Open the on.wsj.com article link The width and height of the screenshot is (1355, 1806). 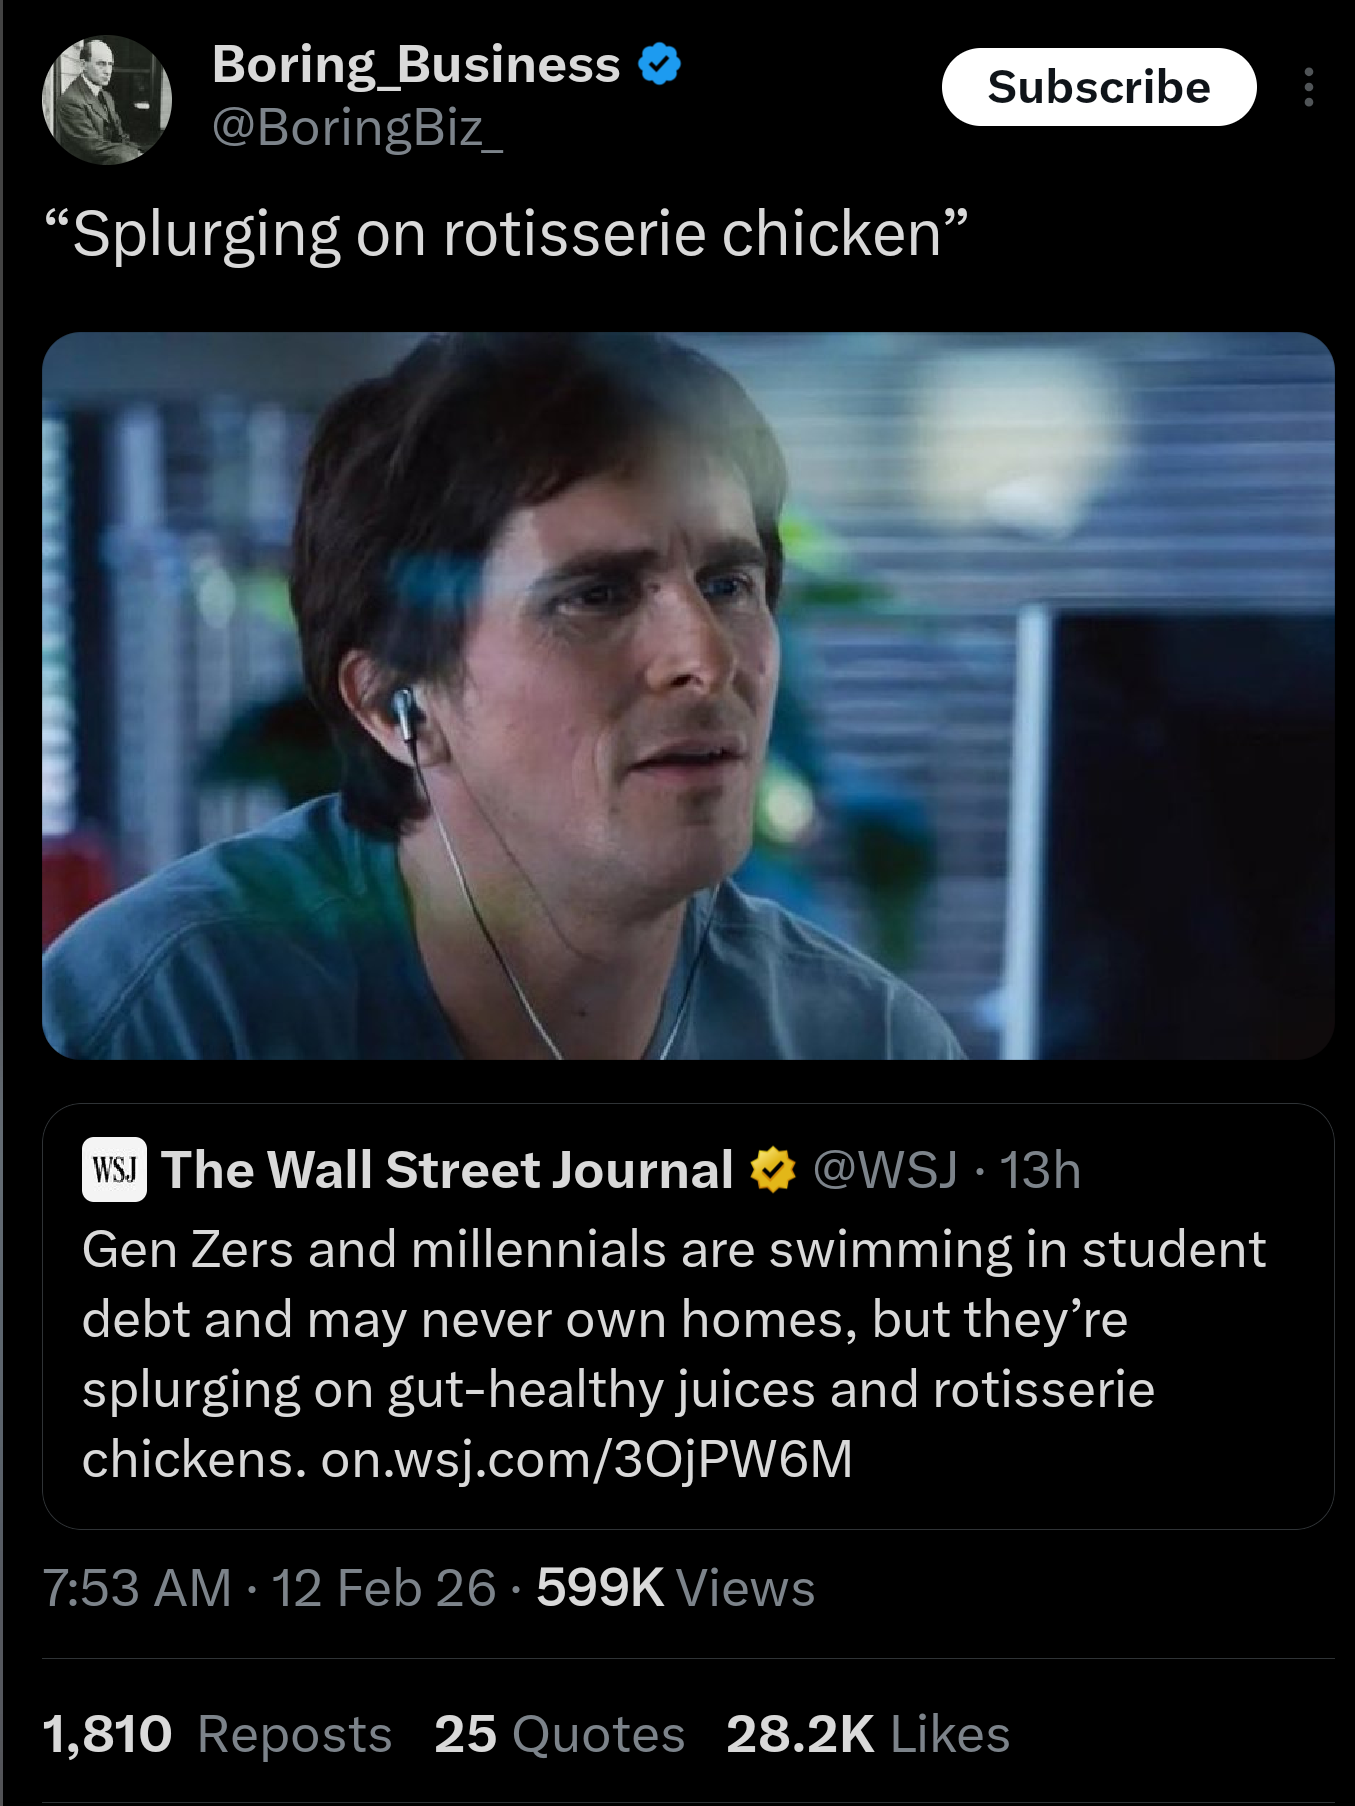[x=587, y=1459]
